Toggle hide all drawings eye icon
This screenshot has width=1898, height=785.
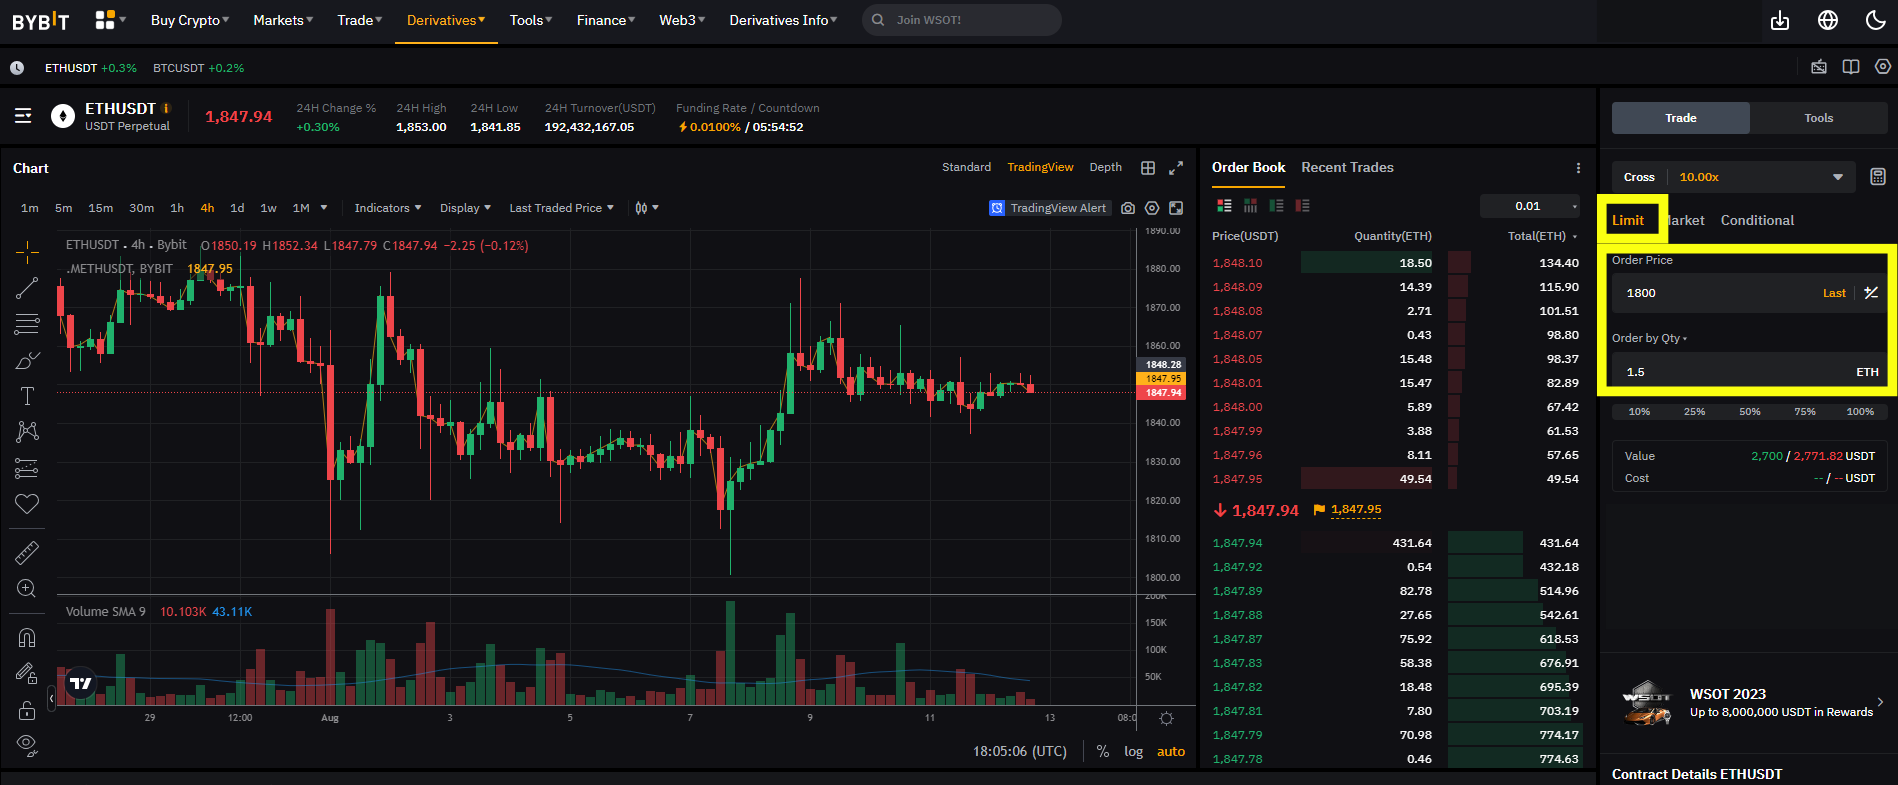point(27,746)
